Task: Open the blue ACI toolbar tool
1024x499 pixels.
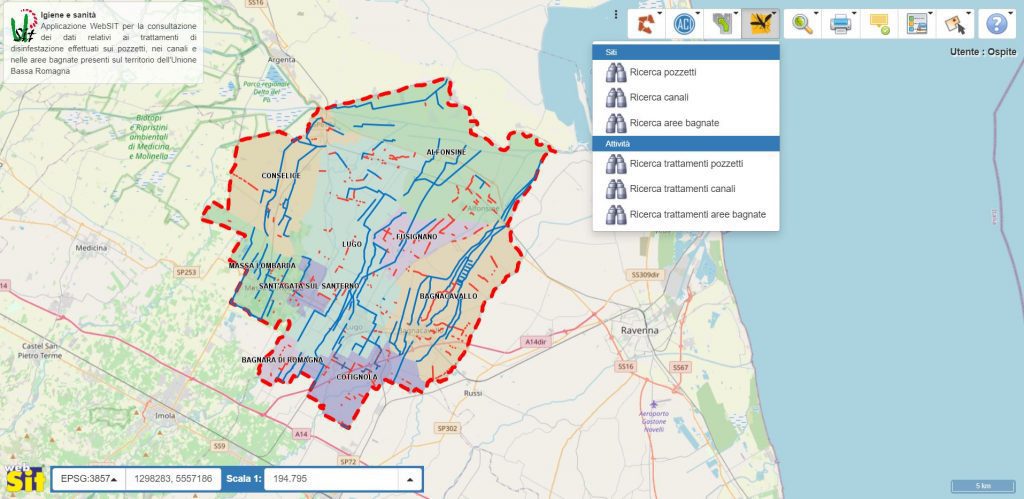Action: coord(685,23)
